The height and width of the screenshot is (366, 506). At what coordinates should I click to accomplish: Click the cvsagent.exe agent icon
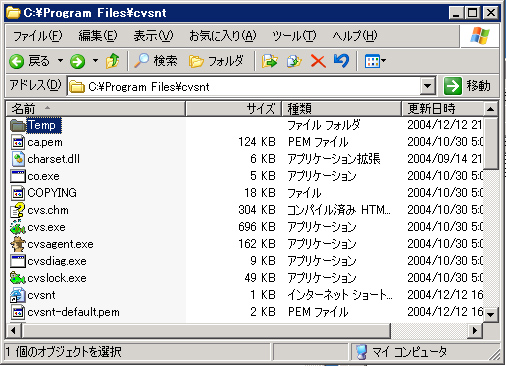[18, 244]
